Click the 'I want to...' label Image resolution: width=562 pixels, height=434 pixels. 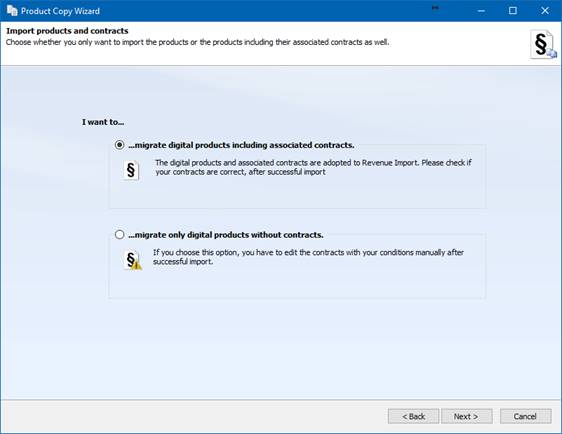[103, 122]
